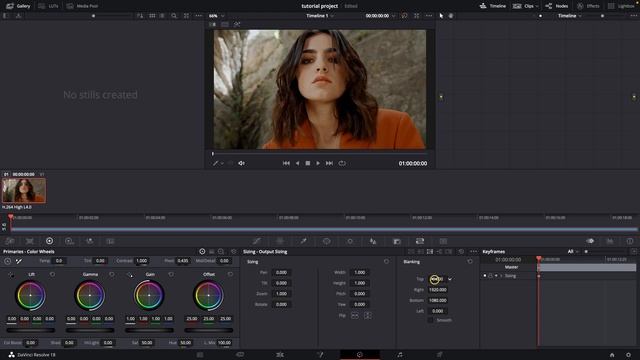Toggle the Effects panel

pyautogui.click(x=588, y=6)
